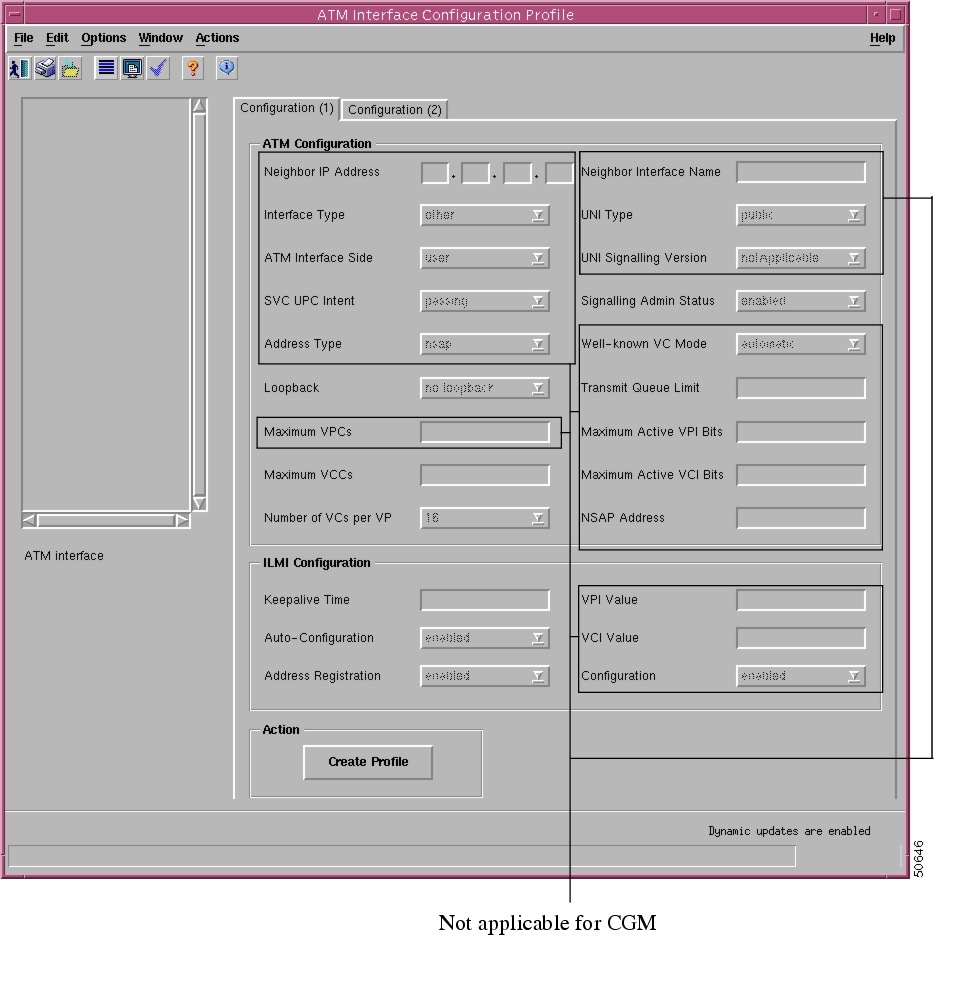This screenshot has height=983, width=960.
Task: Click the NSAP Address input field
Action: coord(801,518)
